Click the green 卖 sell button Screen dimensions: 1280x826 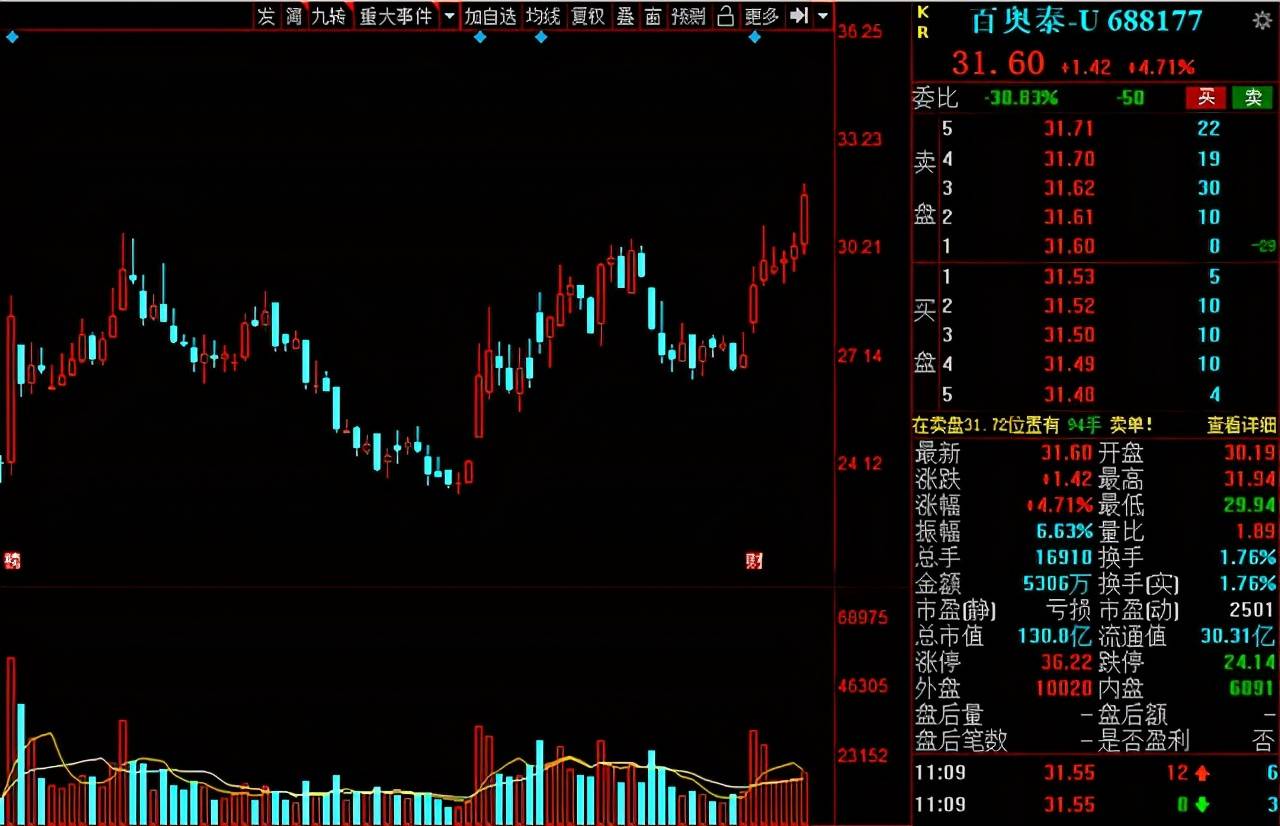click(1252, 97)
